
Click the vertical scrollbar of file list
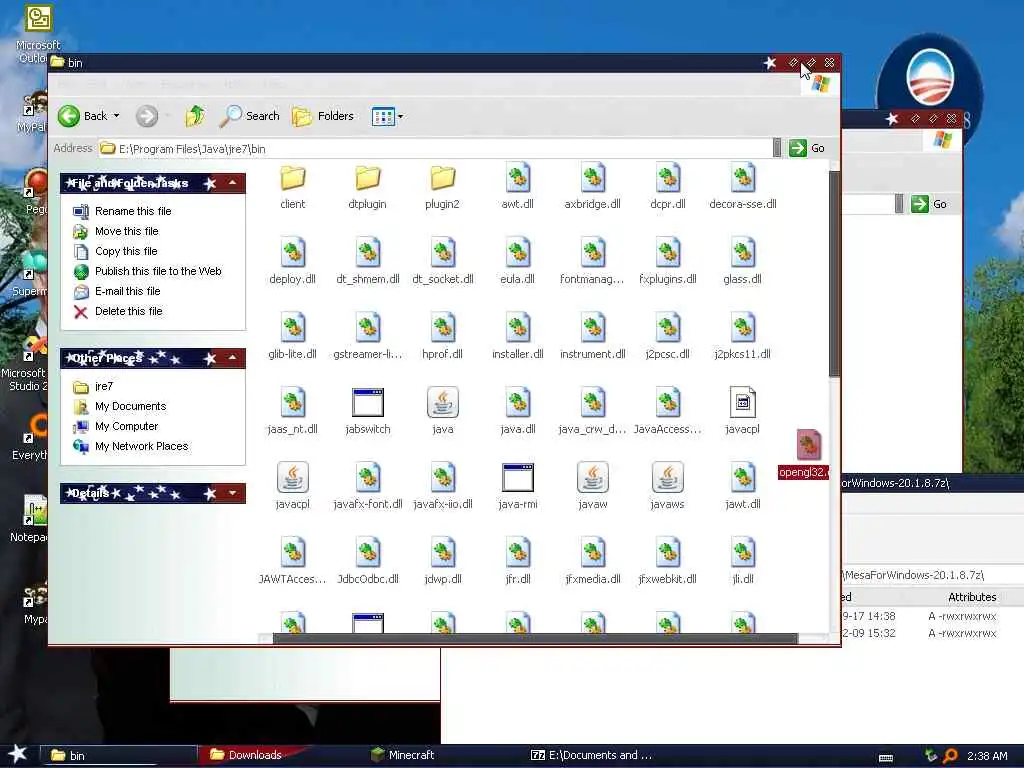835,274
